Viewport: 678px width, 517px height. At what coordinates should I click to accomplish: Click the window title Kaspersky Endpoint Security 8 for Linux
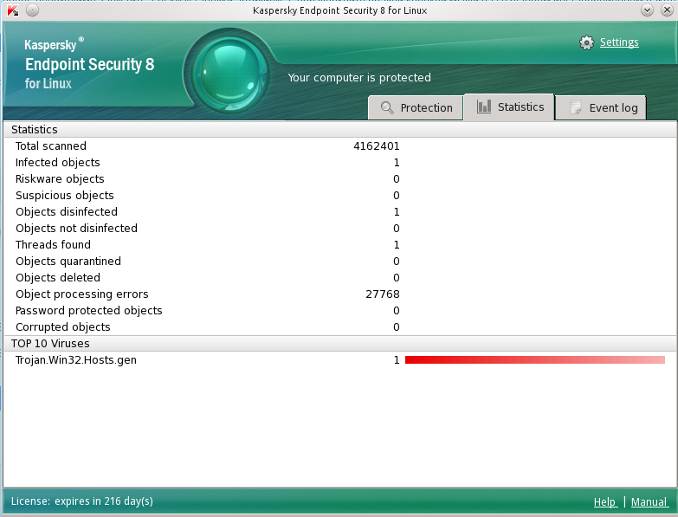[x=340, y=10]
